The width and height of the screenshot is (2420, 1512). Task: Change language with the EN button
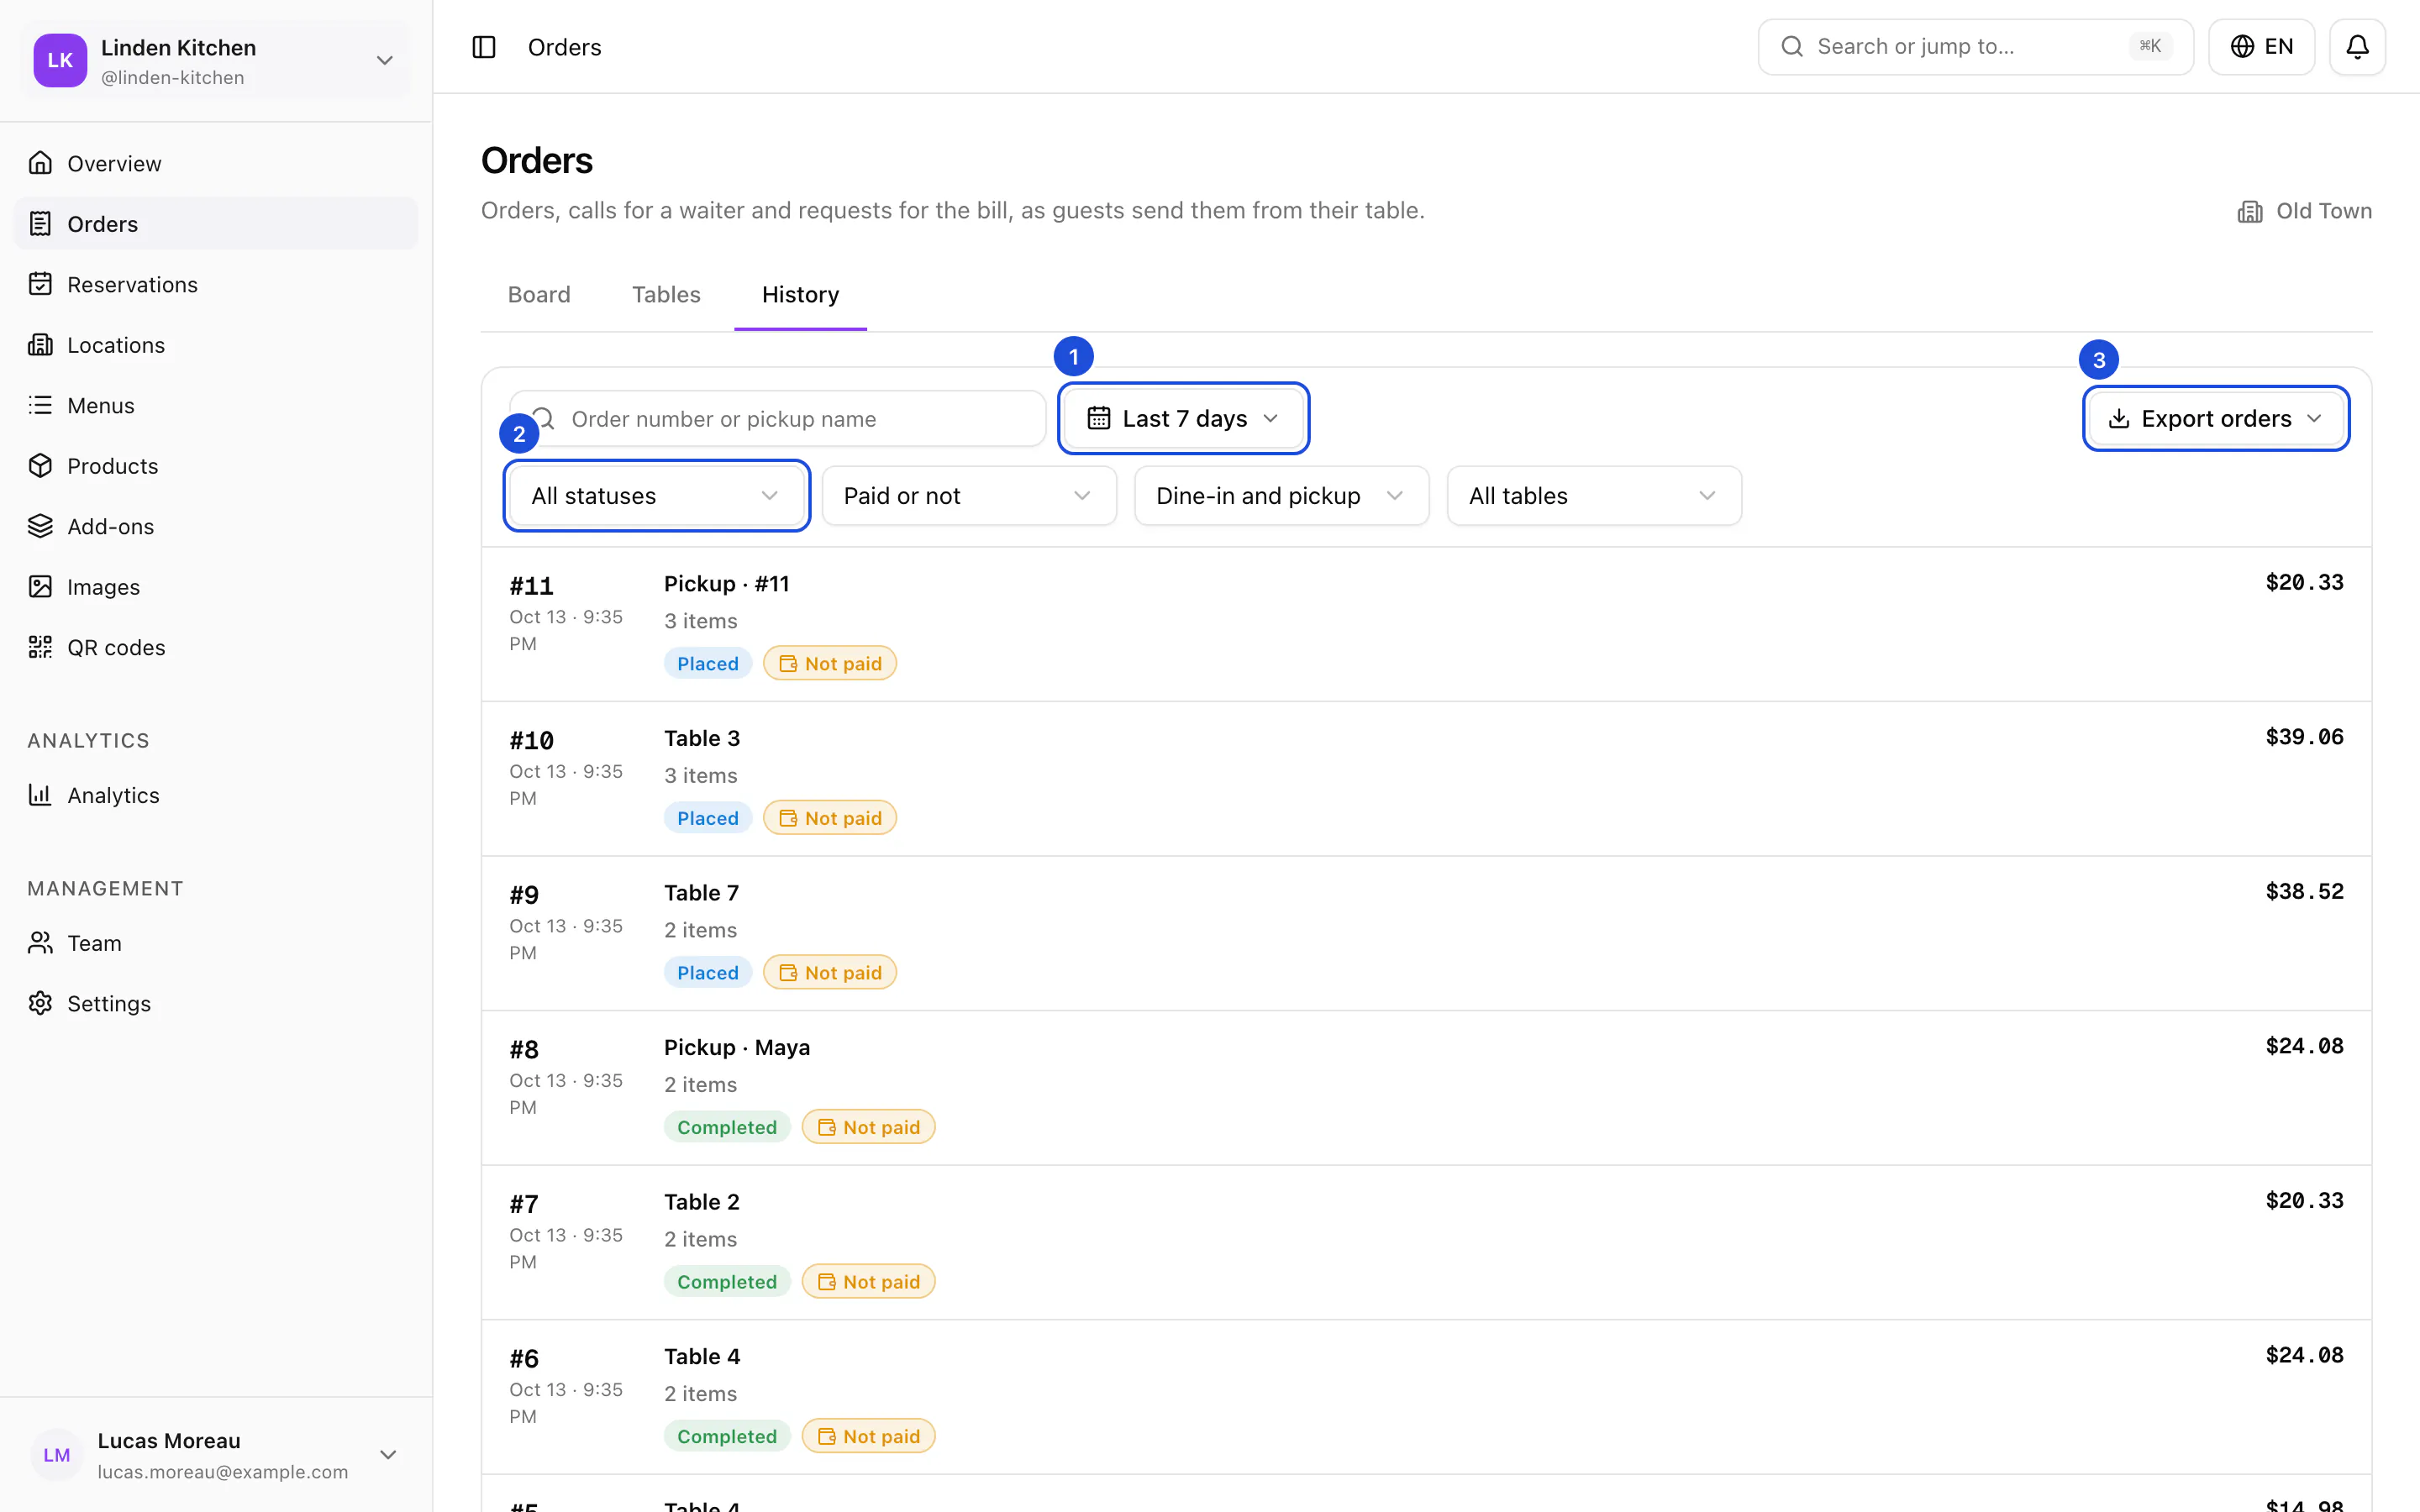(2261, 47)
